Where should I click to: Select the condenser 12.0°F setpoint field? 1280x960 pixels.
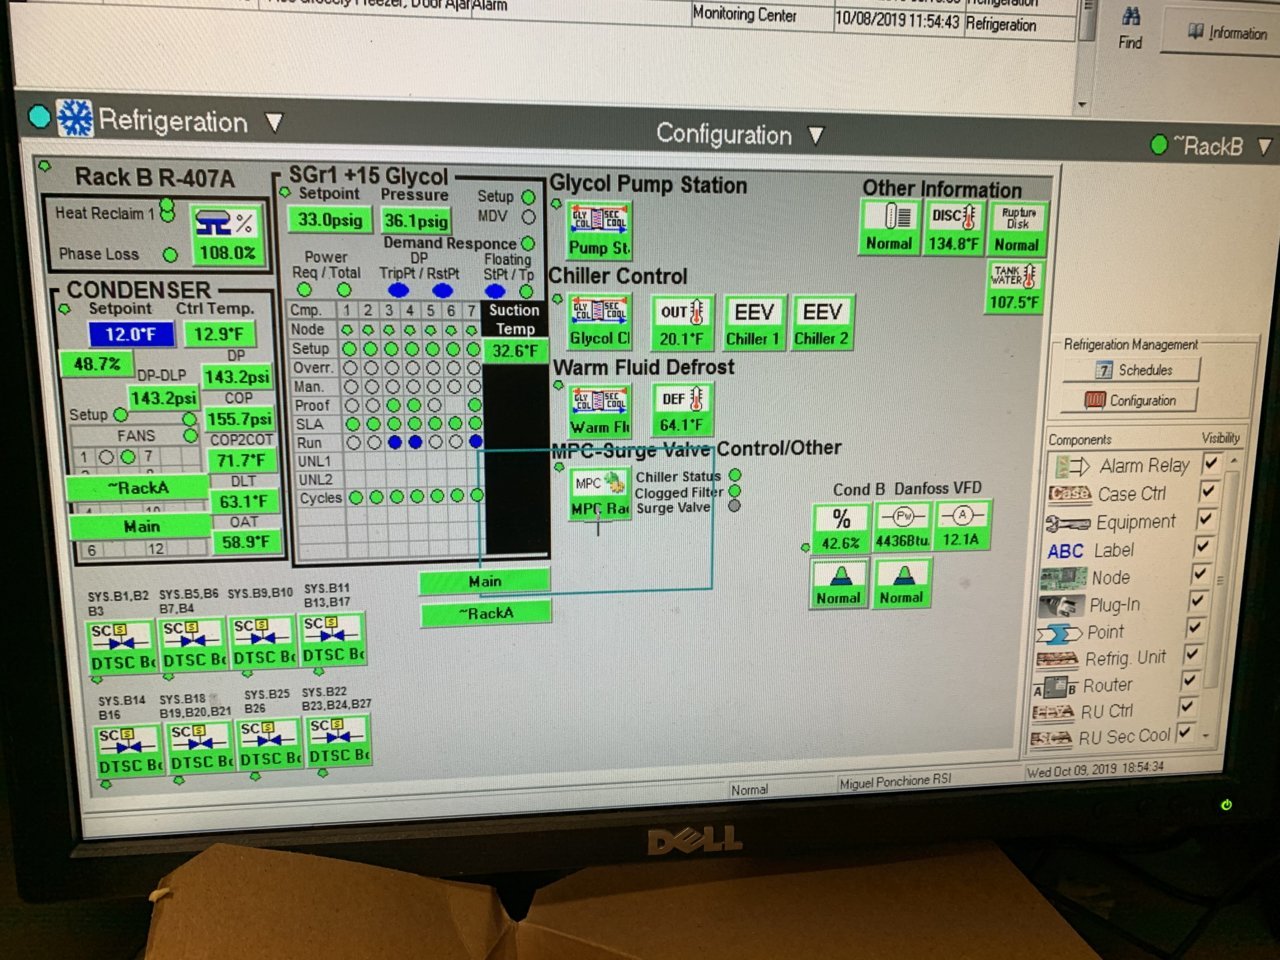coord(130,334)
